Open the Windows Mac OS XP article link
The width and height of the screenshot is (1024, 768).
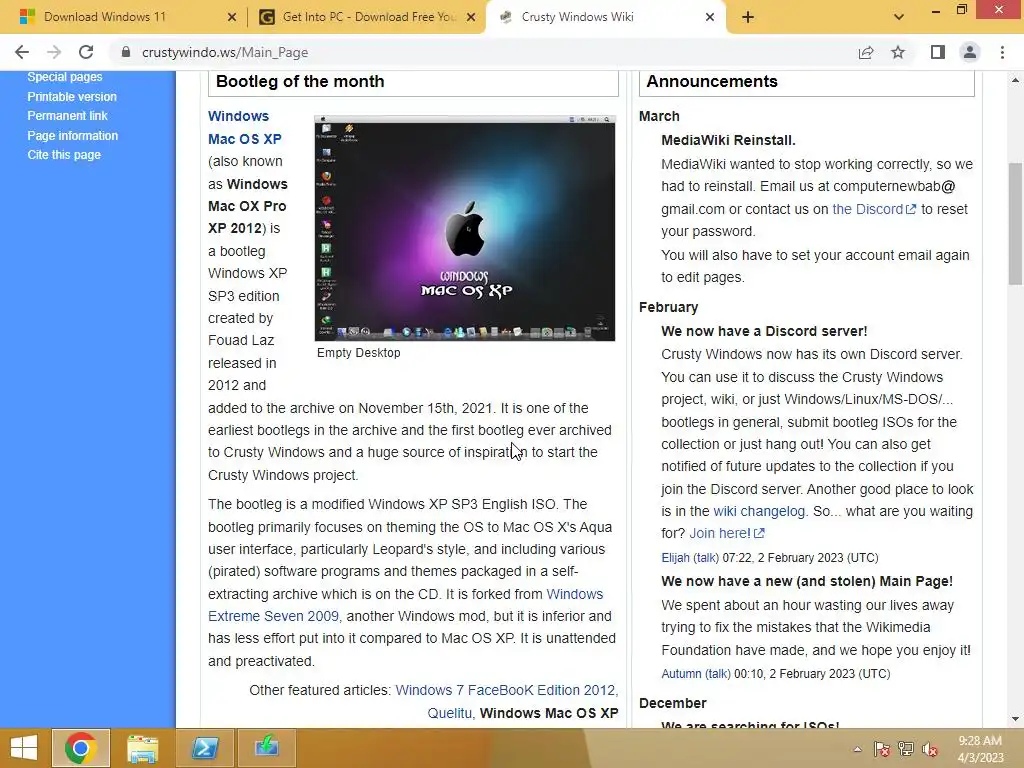pyautogui.click(x=245, y=127)
